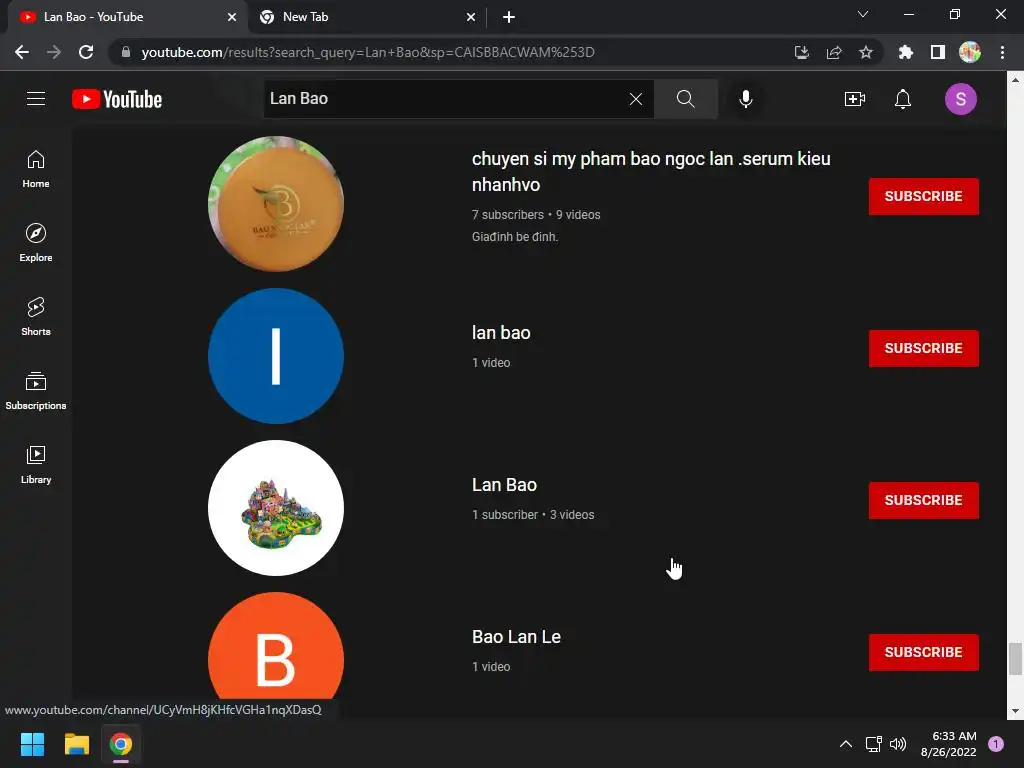The image size is (1024, 768).
Task: Select the Lan Bao - YouTube tab
Action: [127, 17]
